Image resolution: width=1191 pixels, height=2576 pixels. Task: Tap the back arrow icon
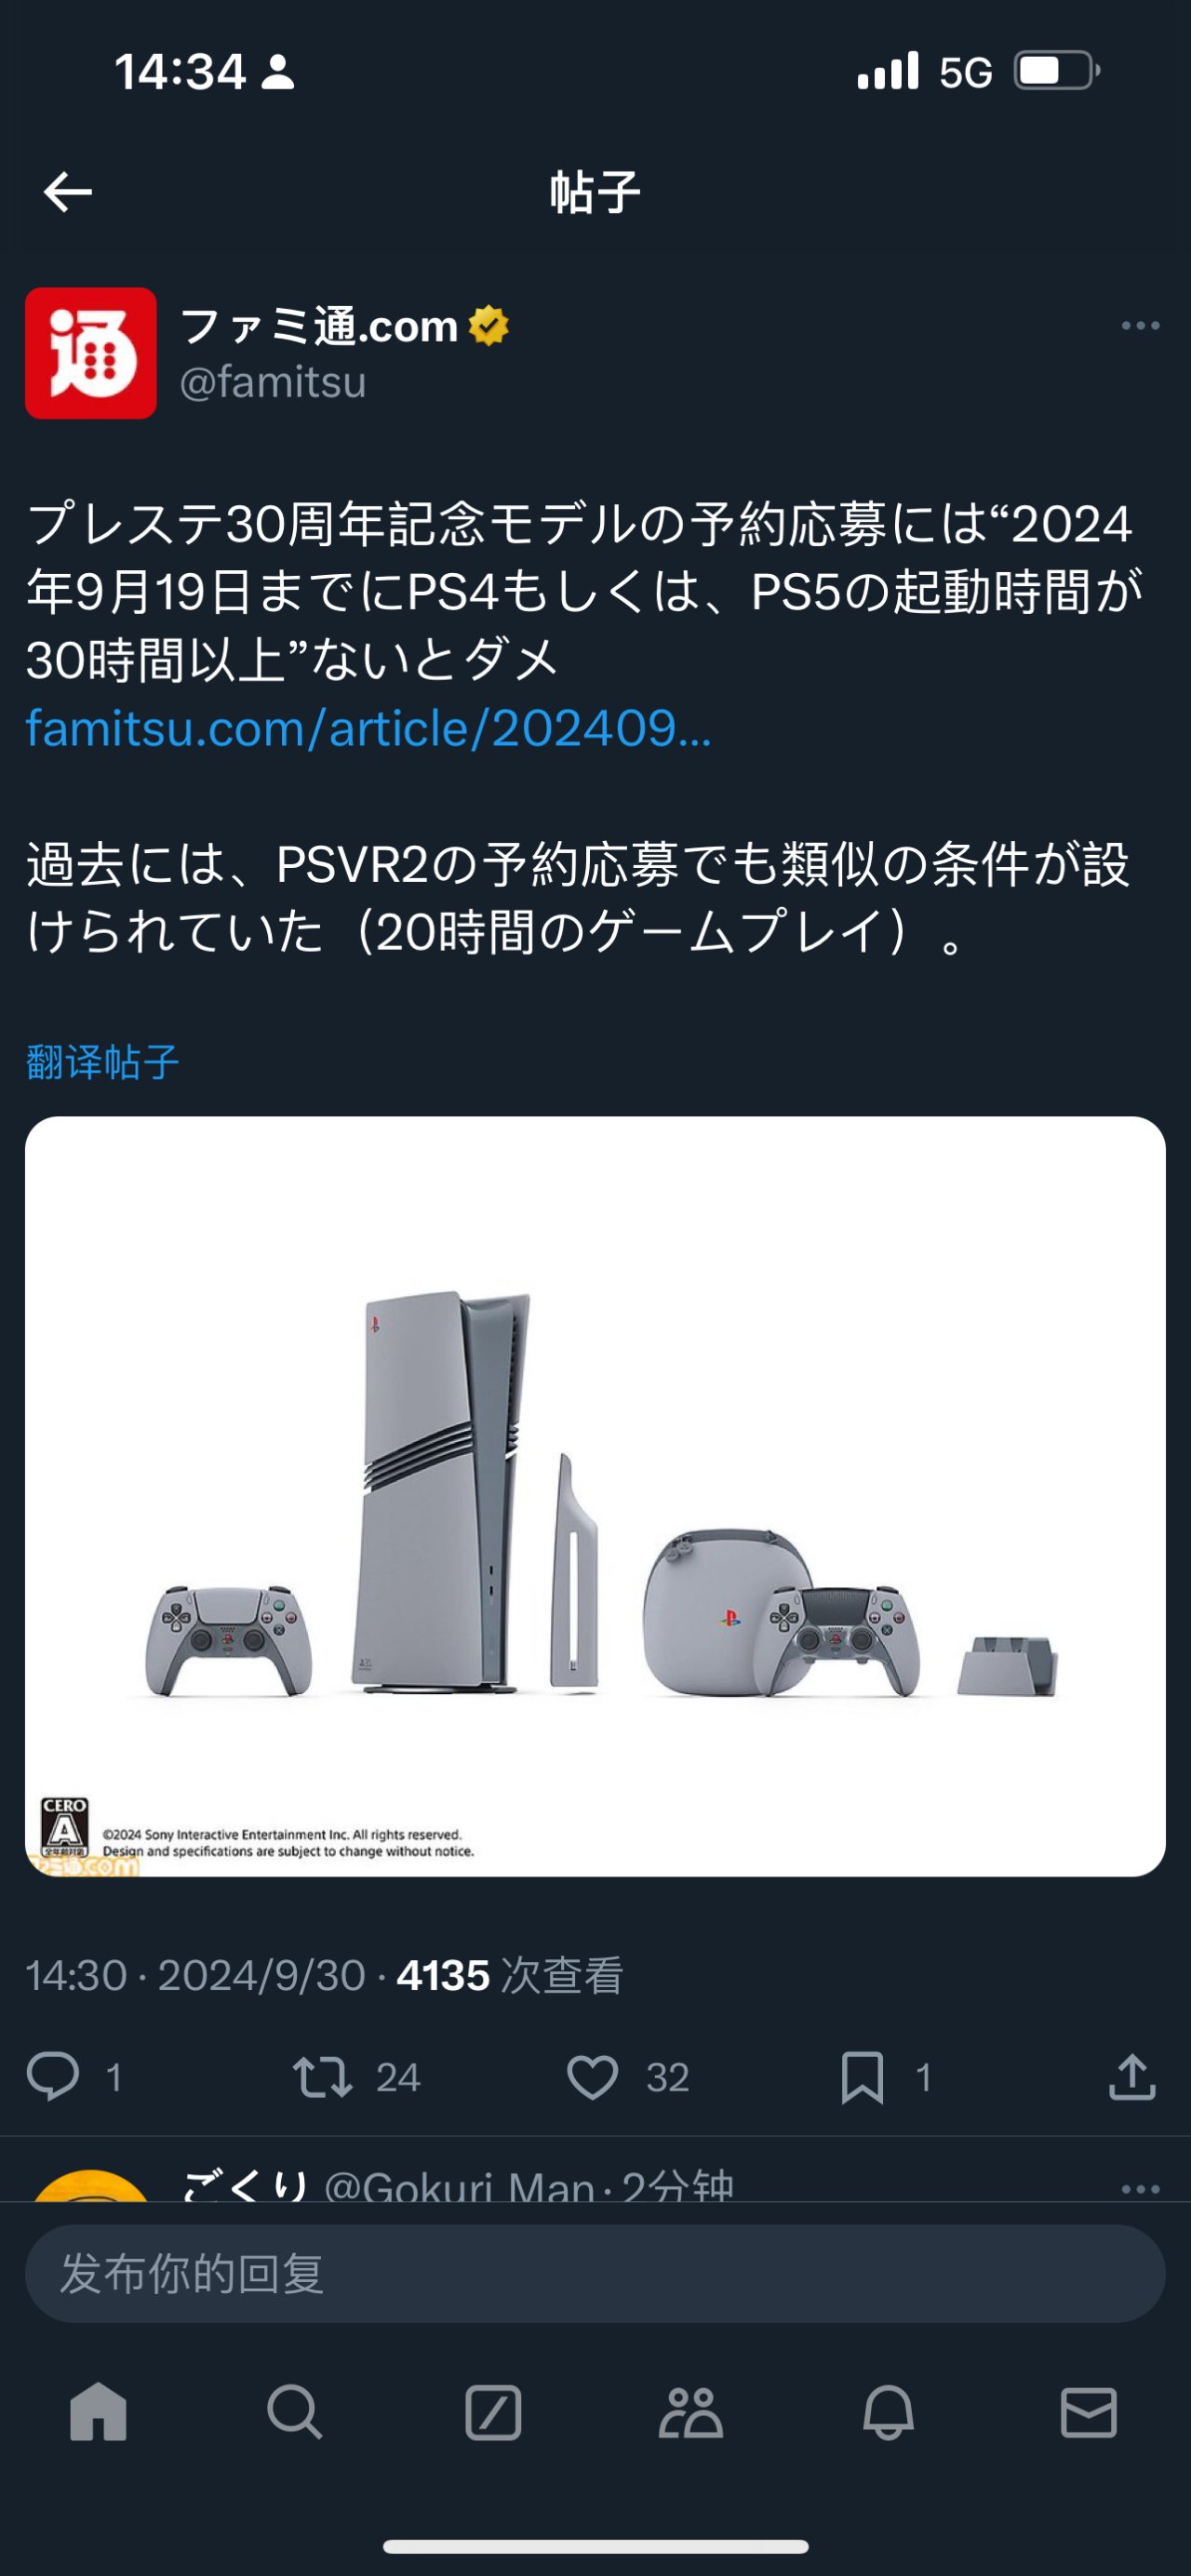point(68,192)
